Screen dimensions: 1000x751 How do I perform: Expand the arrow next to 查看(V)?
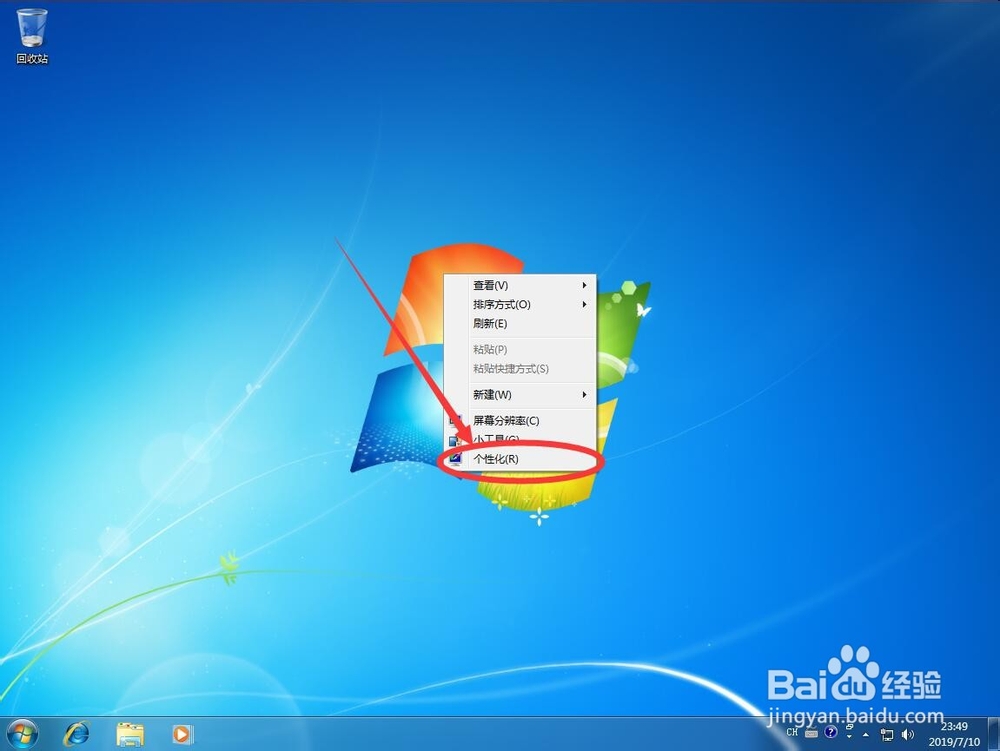[x=584, y=286]
